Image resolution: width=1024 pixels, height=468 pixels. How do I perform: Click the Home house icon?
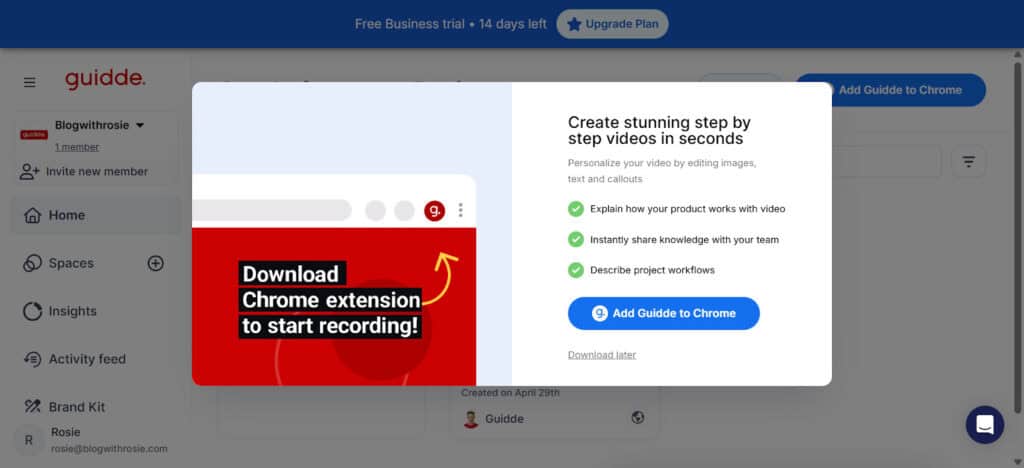pyautogui.click(x=32, y=215)
